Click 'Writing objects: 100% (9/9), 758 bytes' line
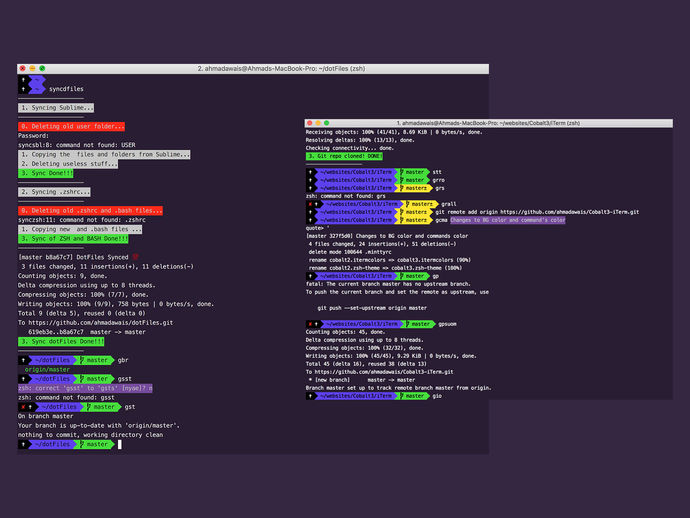 pos(116,304)
